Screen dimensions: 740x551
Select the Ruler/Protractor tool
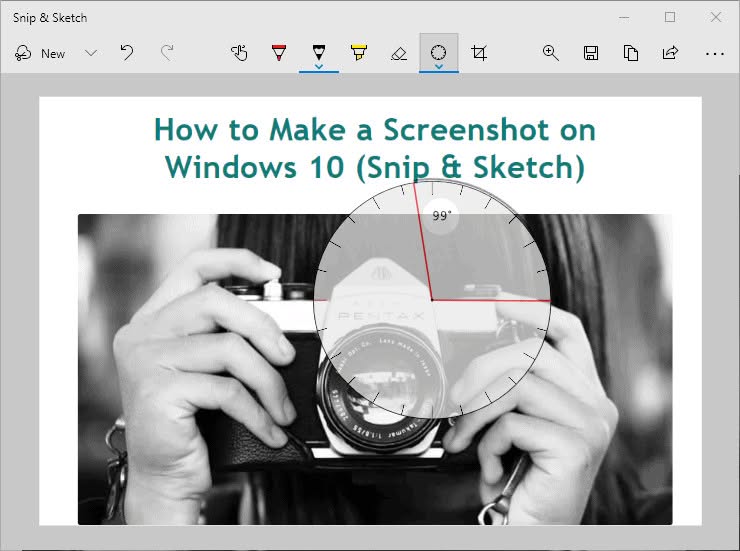coord(438,51)
